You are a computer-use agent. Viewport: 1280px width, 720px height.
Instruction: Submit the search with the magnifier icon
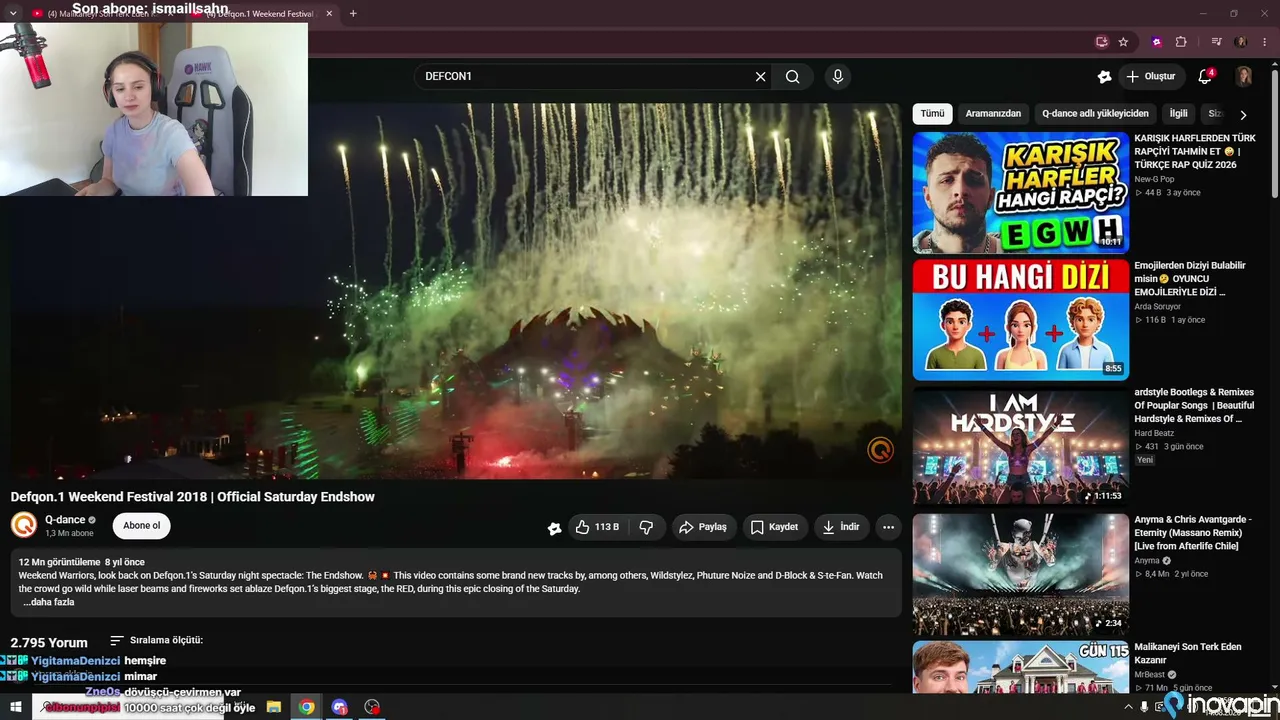point(793,77)
